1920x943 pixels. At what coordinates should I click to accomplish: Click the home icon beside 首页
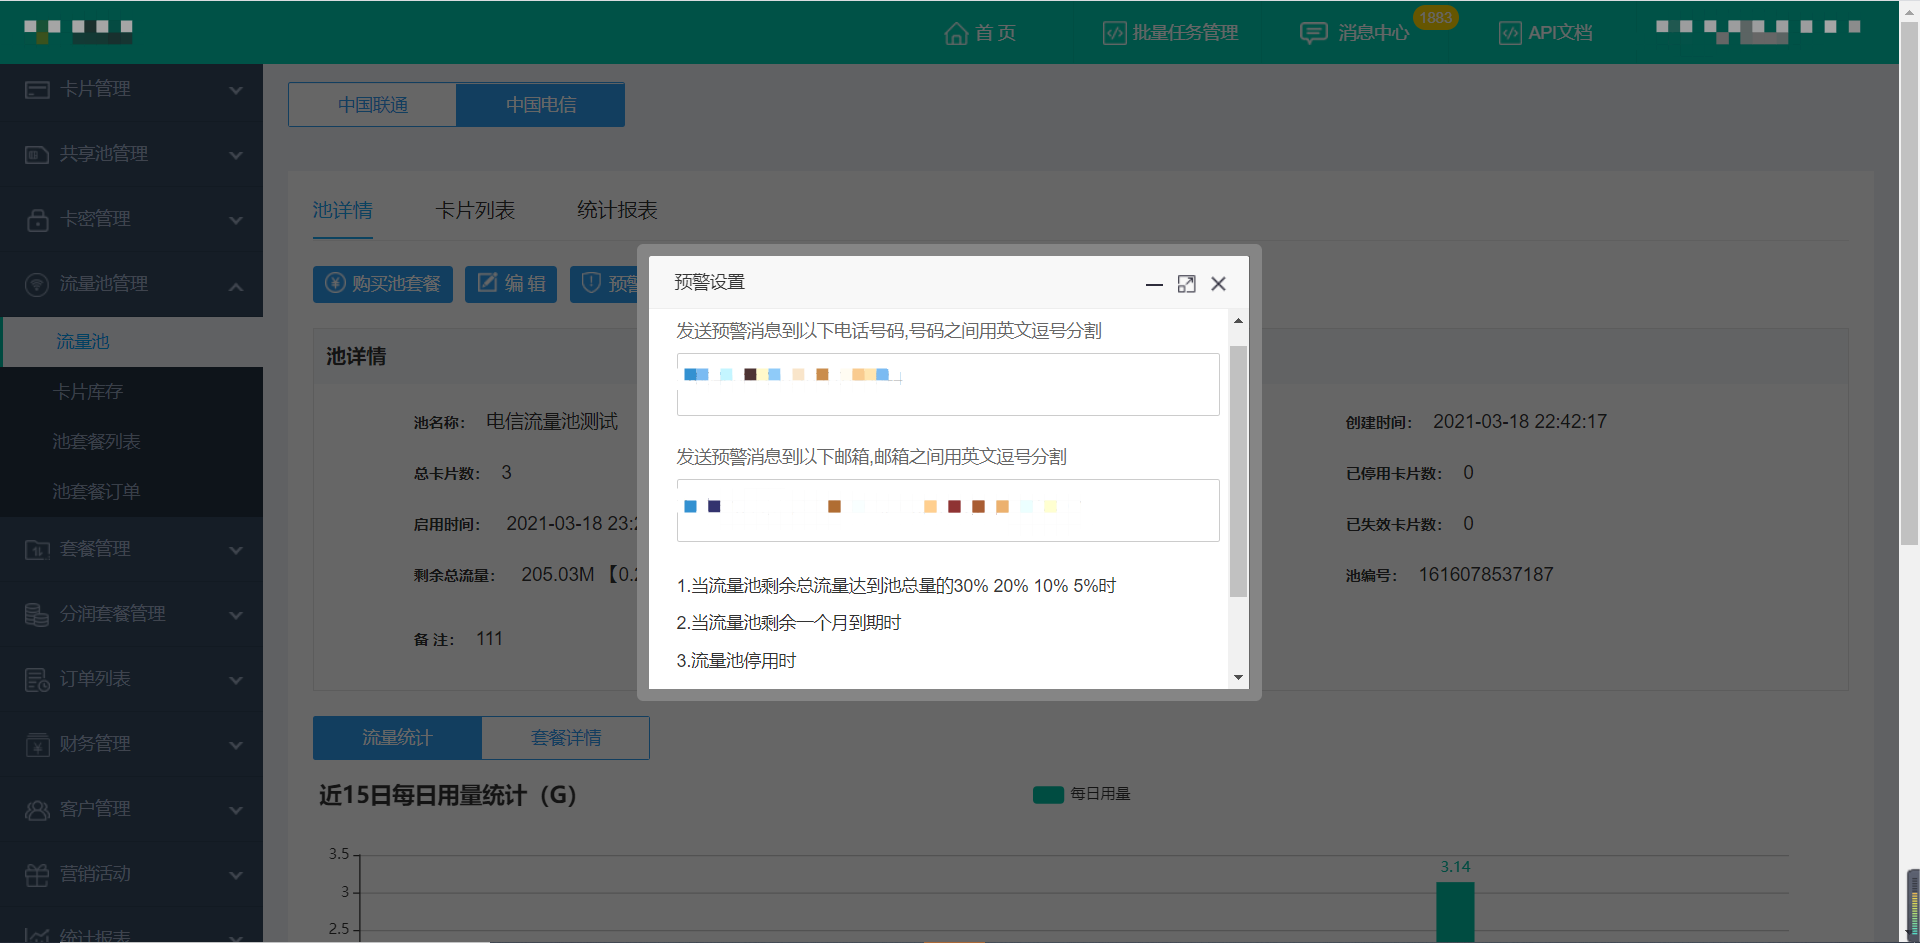click(x=956, y=33)
